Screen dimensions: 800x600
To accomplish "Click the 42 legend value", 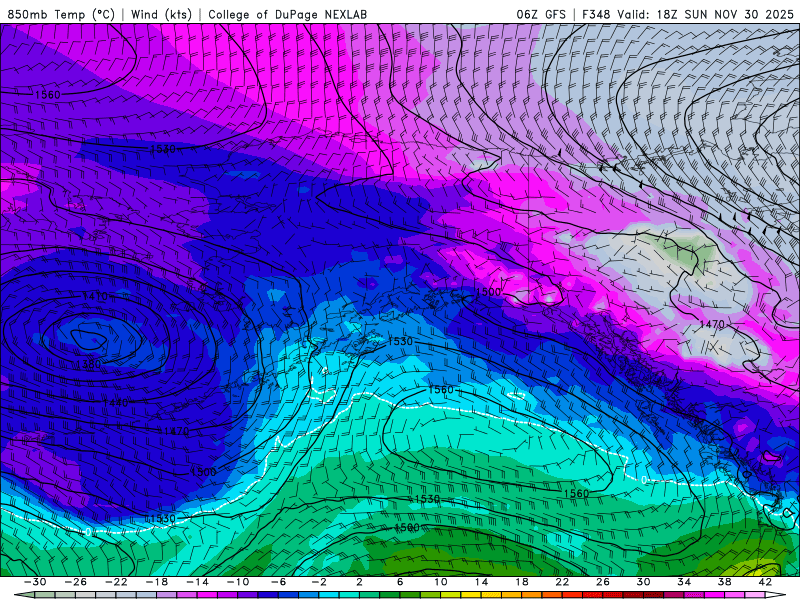I will 765,582.
